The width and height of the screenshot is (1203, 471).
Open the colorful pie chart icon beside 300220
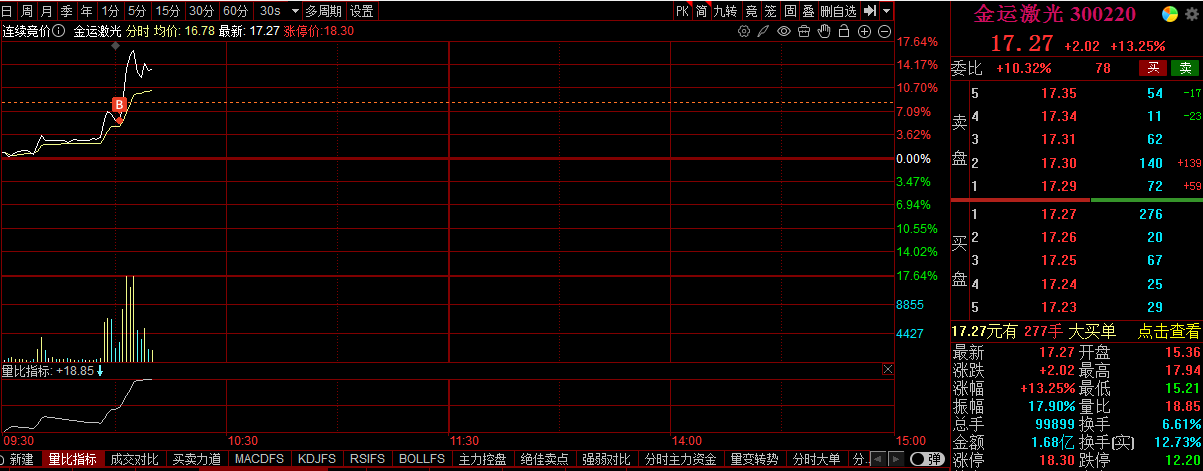pos(1169,14)
